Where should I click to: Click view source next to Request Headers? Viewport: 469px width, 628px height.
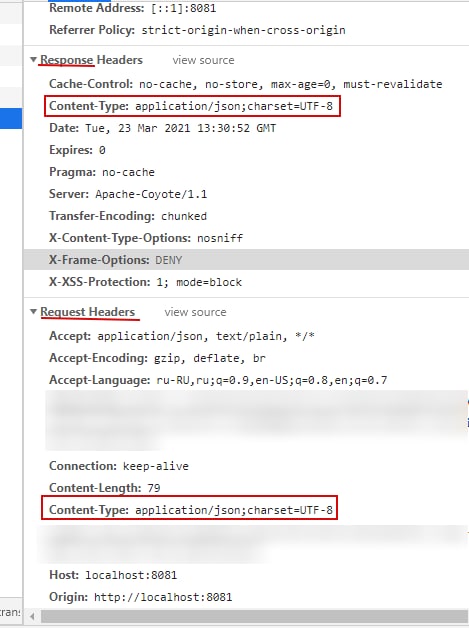coord(195,312)
